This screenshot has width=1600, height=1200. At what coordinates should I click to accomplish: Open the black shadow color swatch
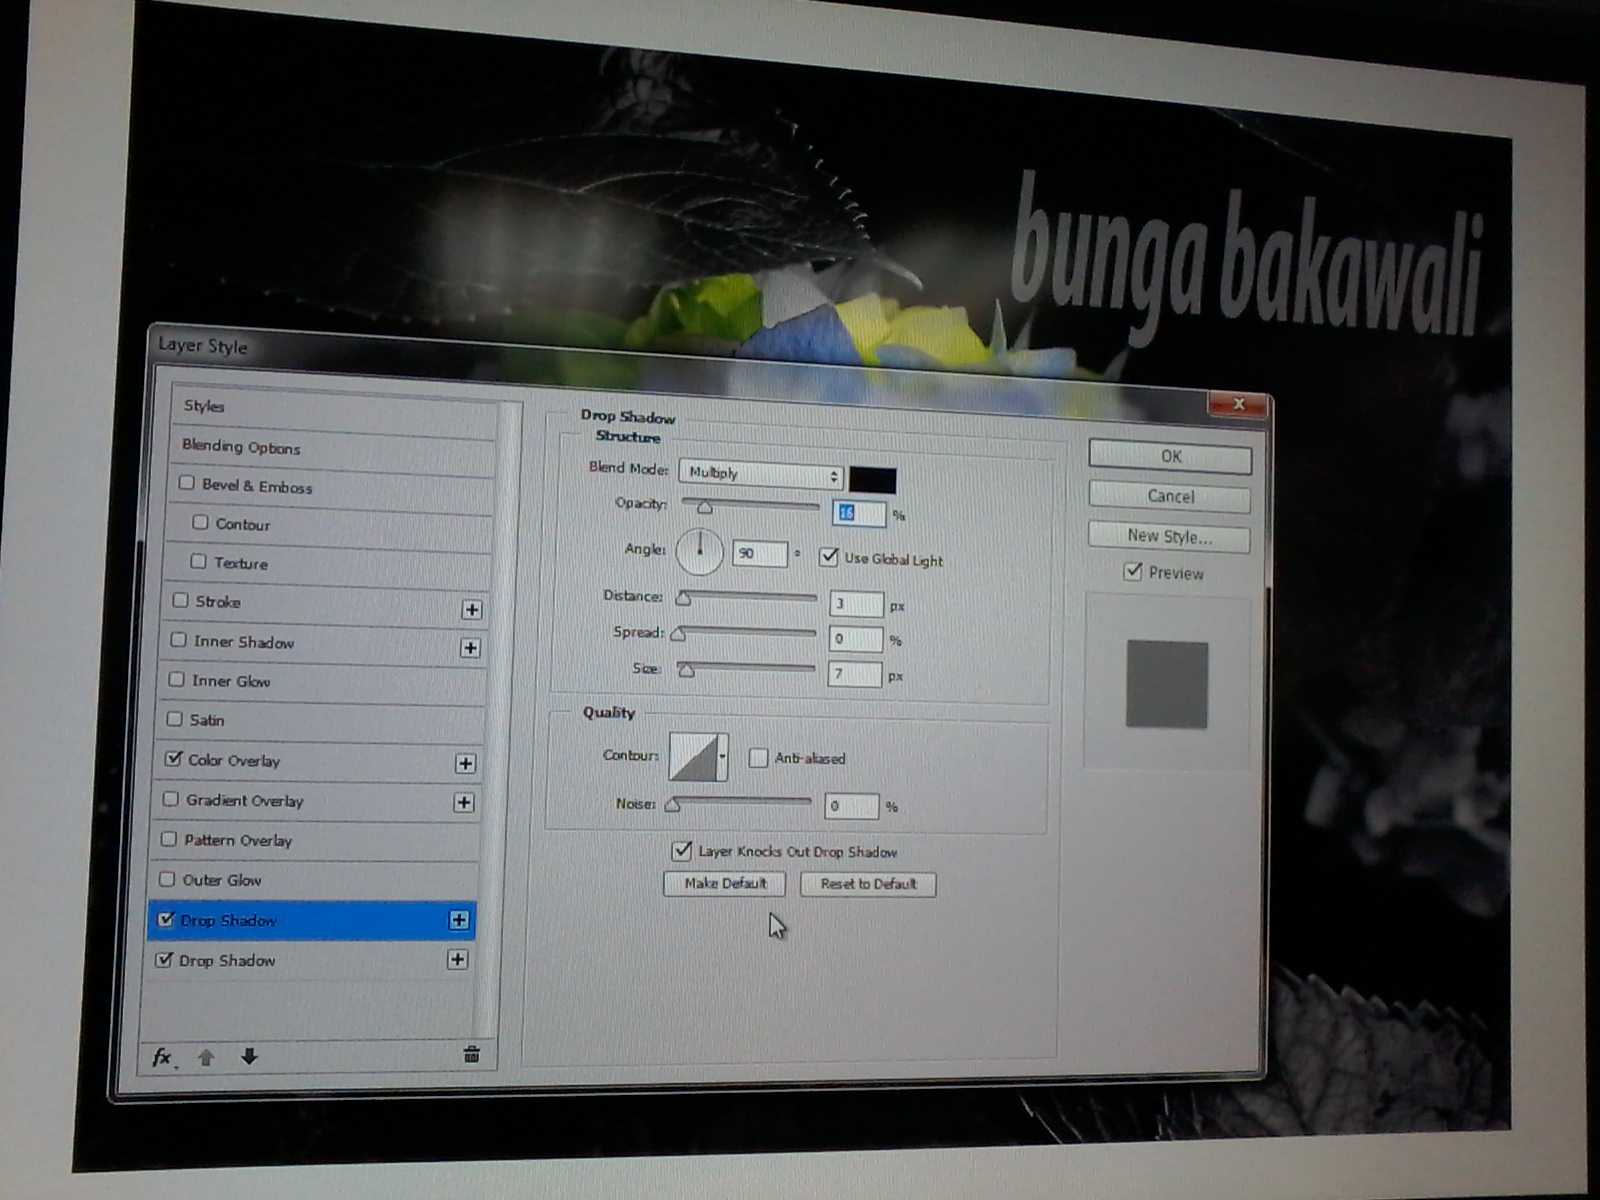tap(873, 480)
